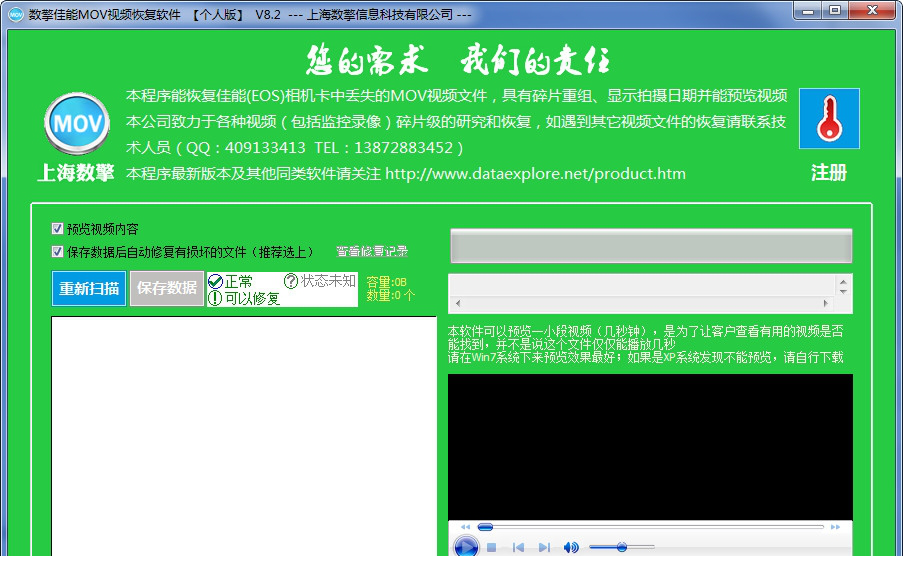Minimize the application window
This screenshot has width=903, height=578.
809,11
